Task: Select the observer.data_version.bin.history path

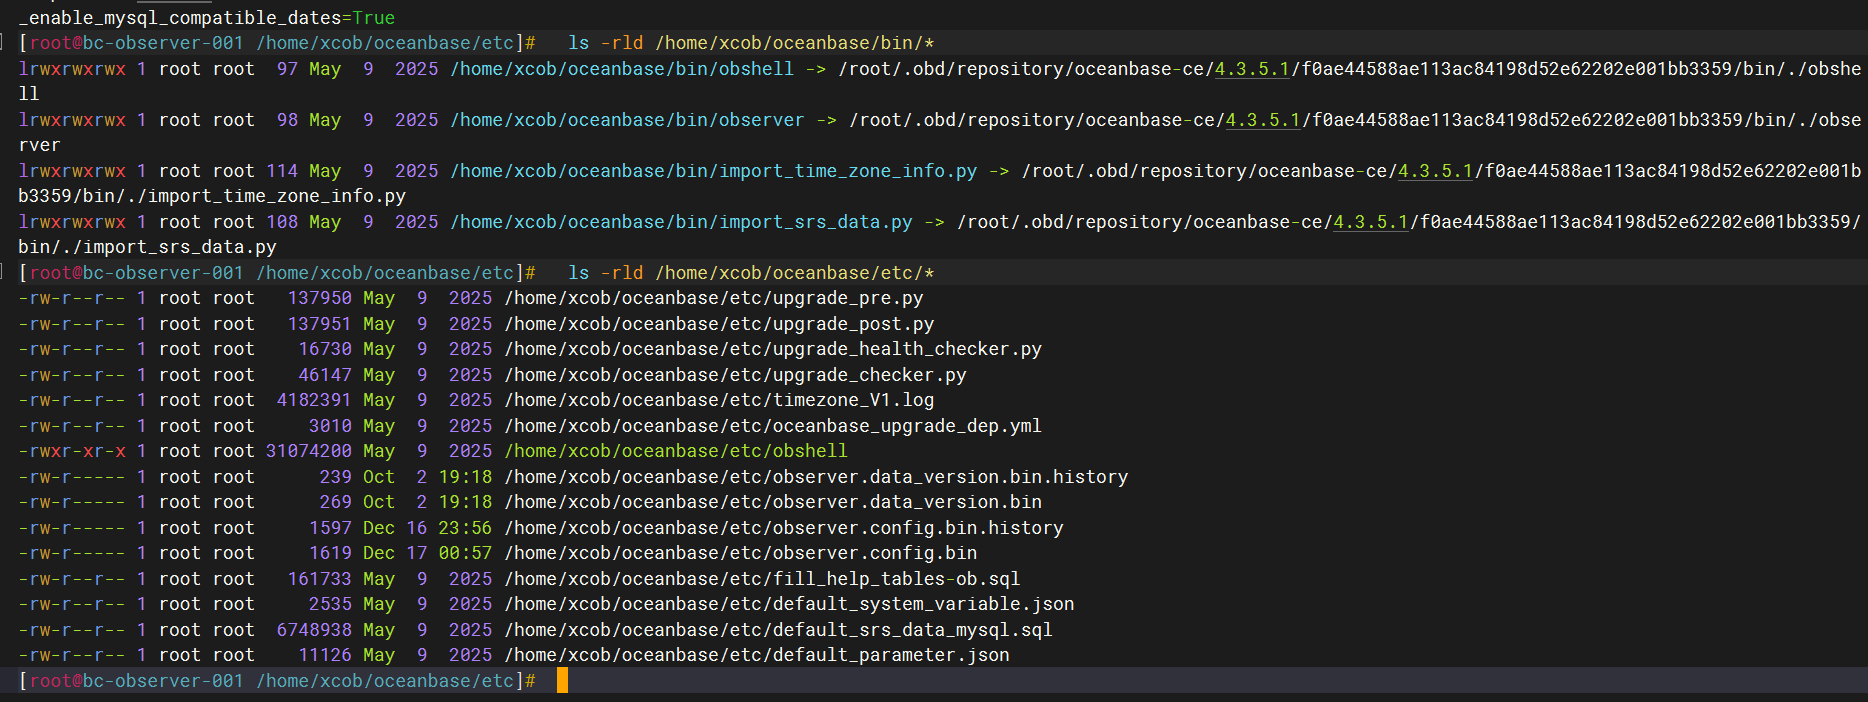Action: tap(816, 477)
